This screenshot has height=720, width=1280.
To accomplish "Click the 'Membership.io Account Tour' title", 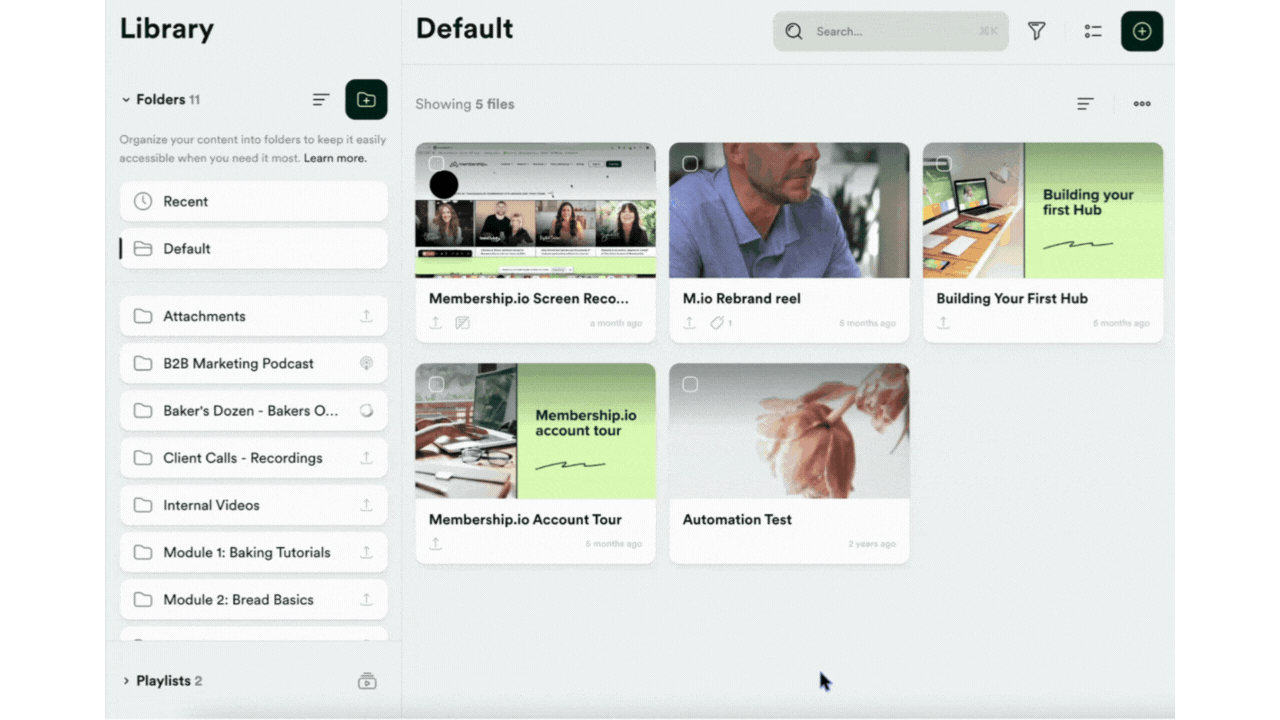I will coord(525,520).
